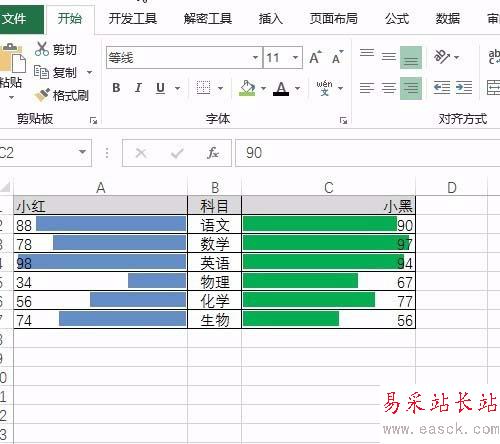Switch to the 解密工具 tab

208,19
